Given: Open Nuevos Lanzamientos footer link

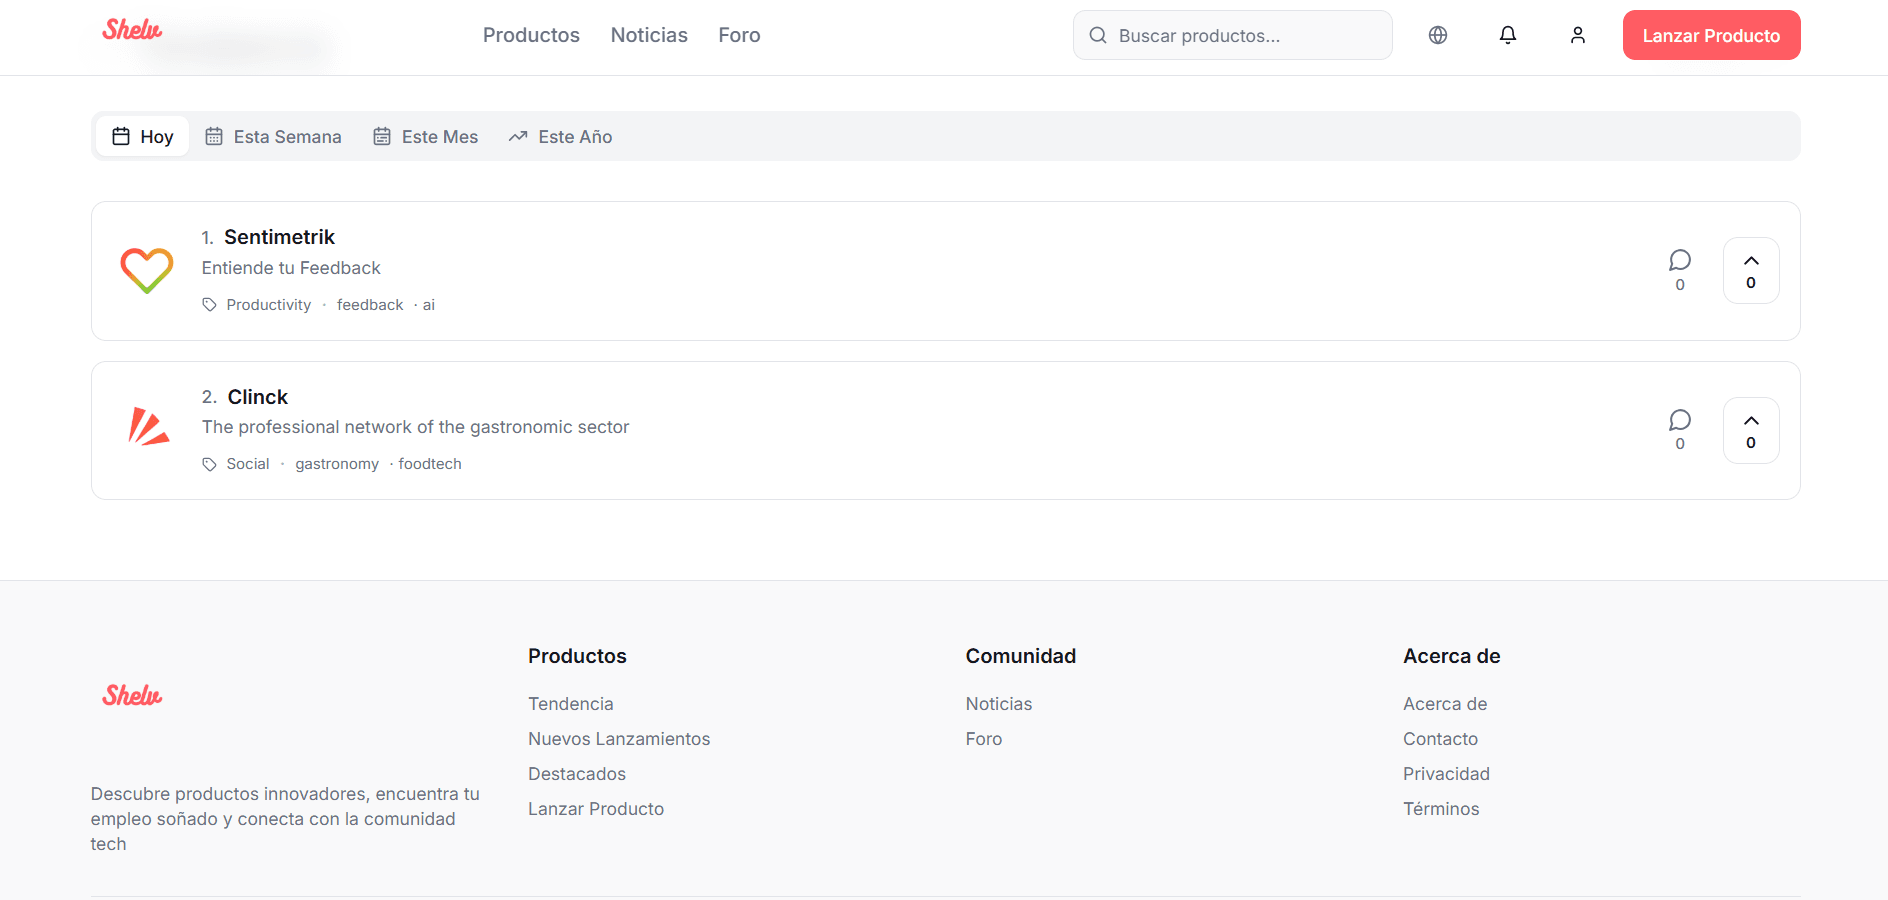Looking at the screenshot, I should (619, 739).
